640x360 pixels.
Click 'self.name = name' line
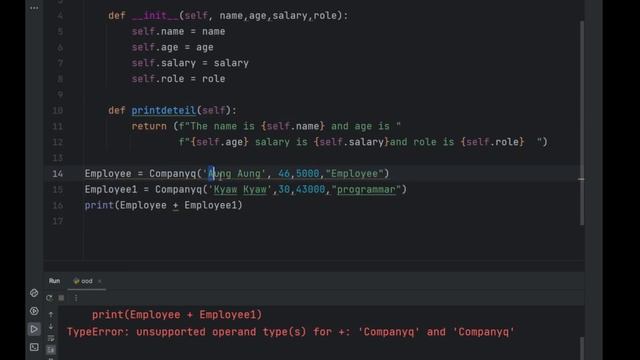[x=178, y=31]
